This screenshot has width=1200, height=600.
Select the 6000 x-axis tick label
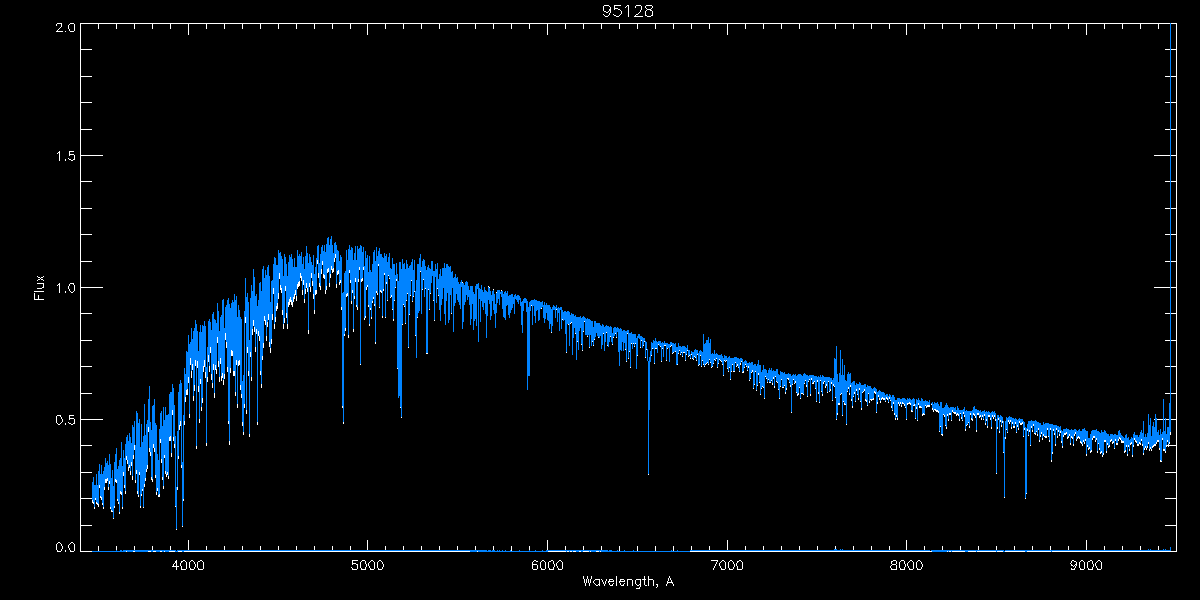547,564
